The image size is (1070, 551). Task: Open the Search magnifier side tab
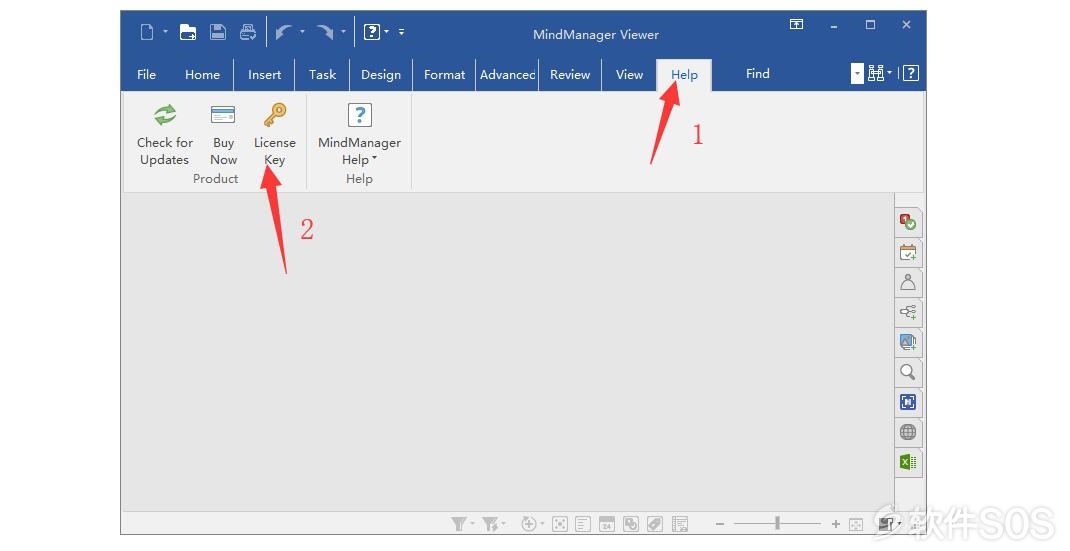point(908,371)
